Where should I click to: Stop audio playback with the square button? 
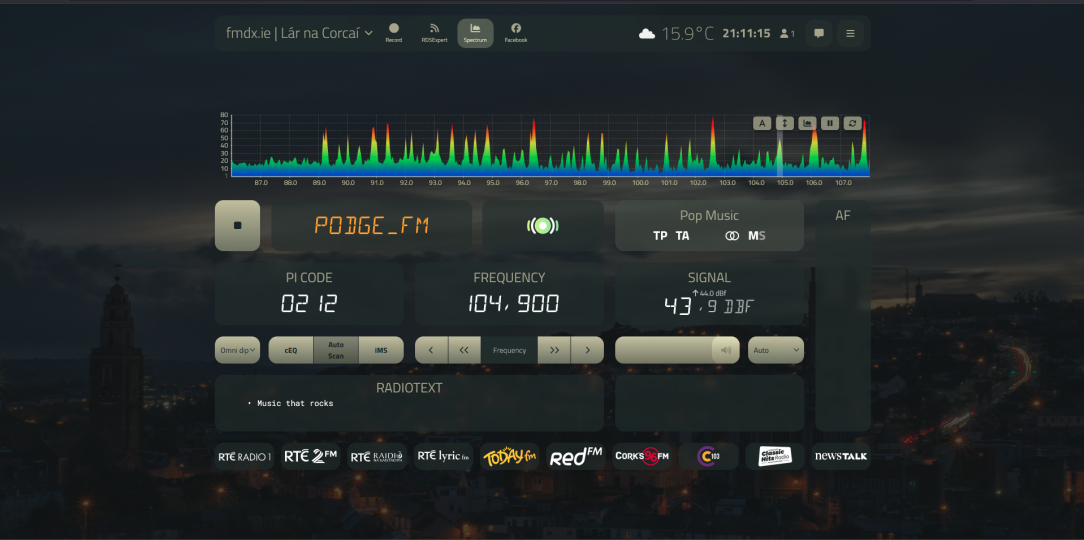(x=238, y=225)
